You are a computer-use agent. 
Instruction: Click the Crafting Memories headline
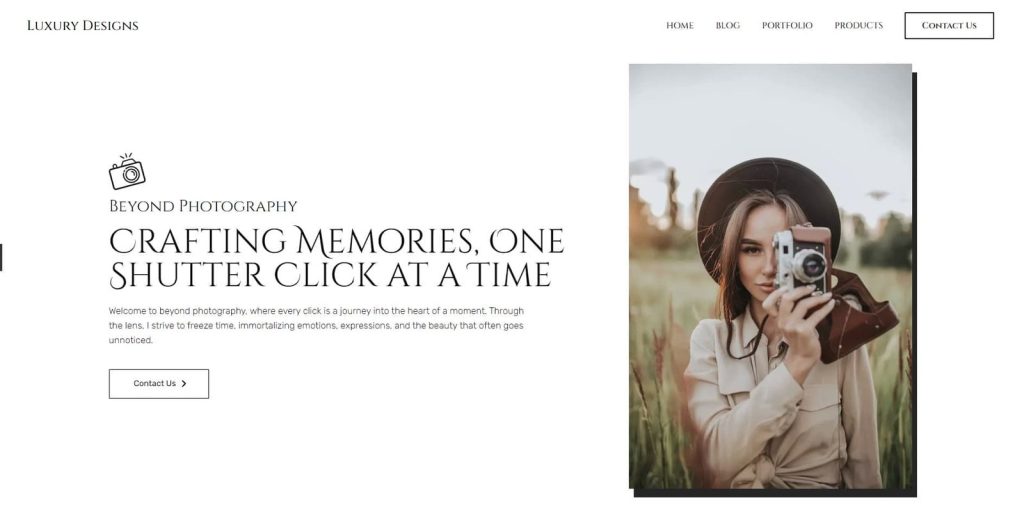click(x=336, y=257)
